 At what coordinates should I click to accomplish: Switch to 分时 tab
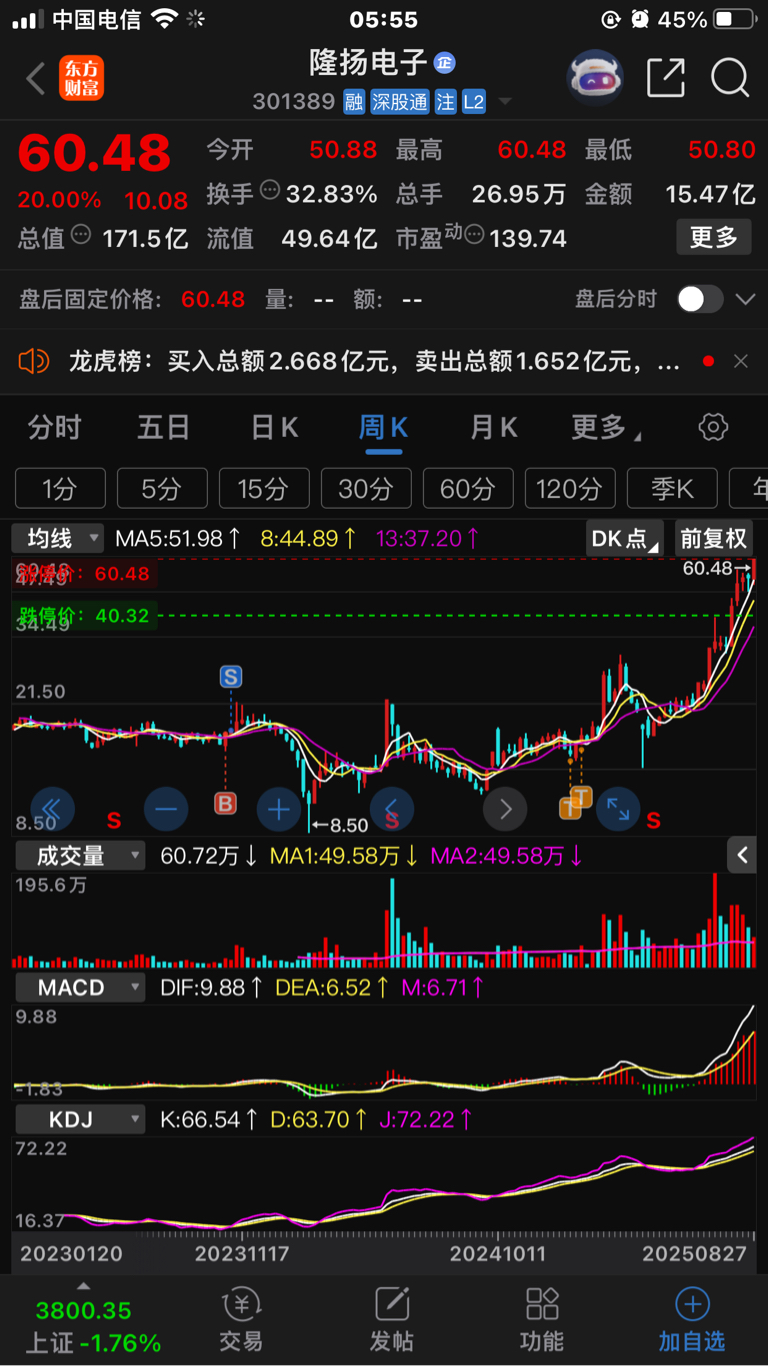[54, 428]
